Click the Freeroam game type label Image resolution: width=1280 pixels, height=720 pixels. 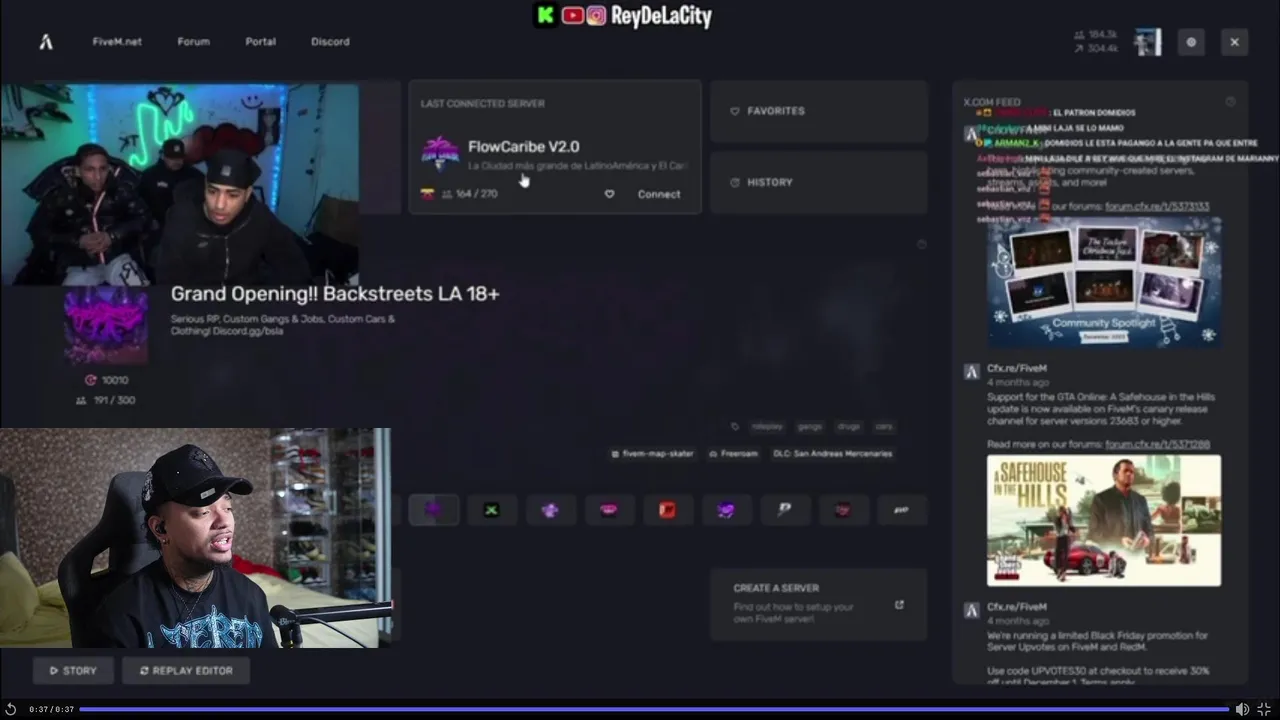(x=733, y=454)
